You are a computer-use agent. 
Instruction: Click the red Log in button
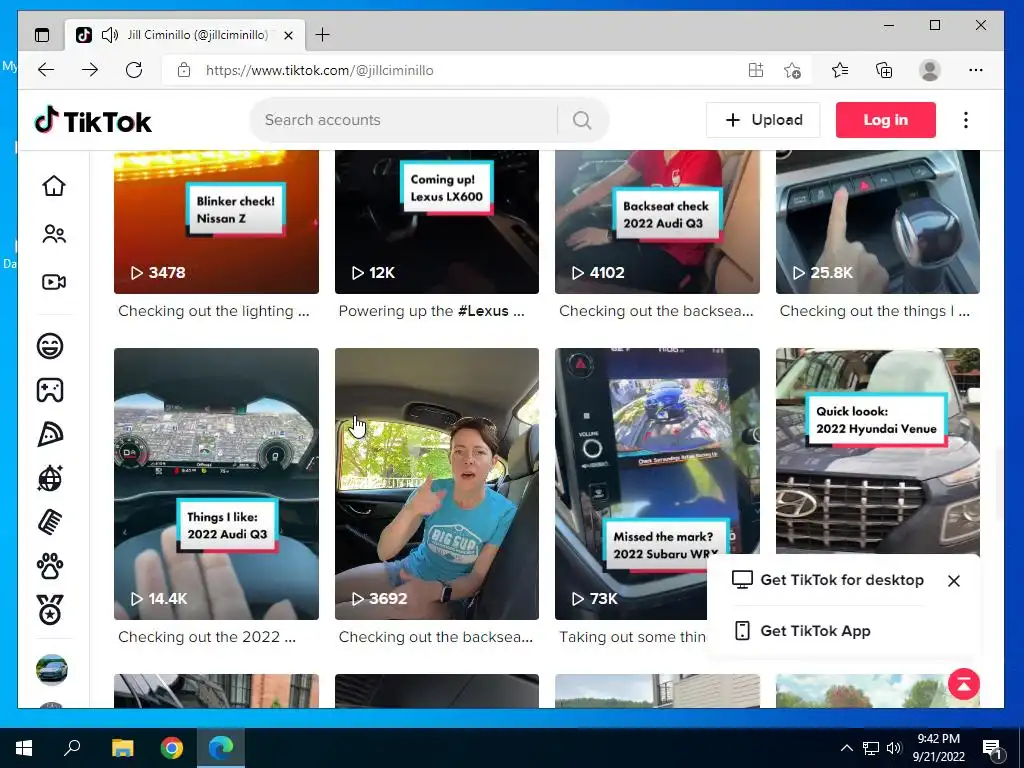pyautogui.click(x=886, y=120)
